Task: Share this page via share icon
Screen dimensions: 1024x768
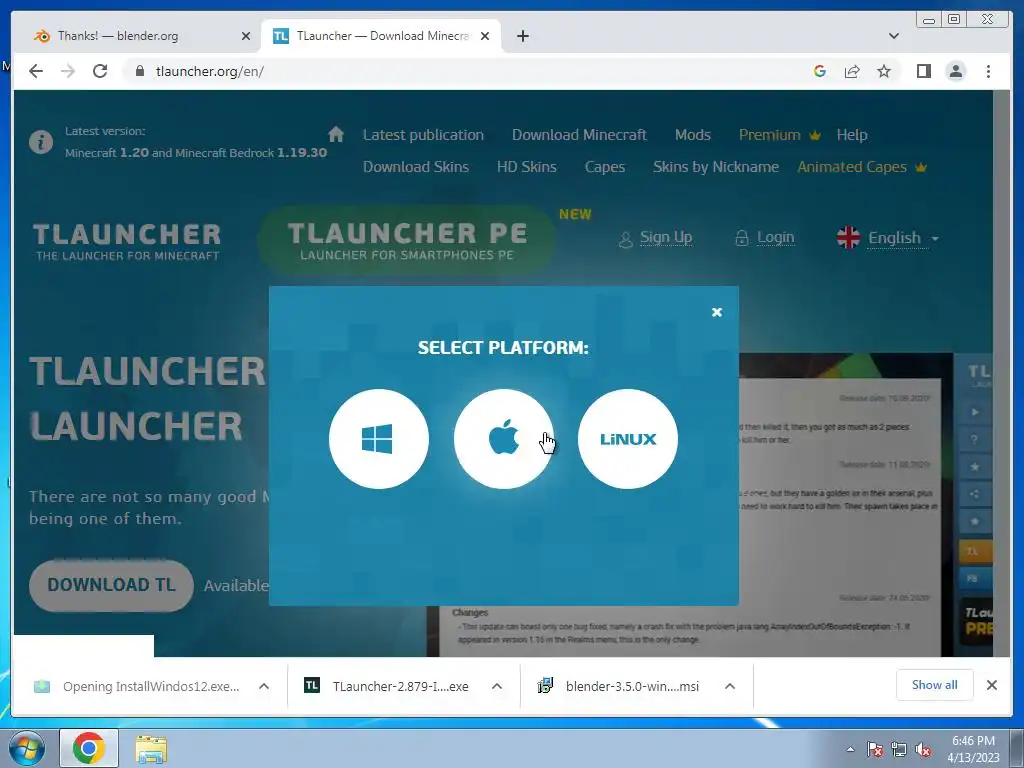Action: click(x=852, y=71)
